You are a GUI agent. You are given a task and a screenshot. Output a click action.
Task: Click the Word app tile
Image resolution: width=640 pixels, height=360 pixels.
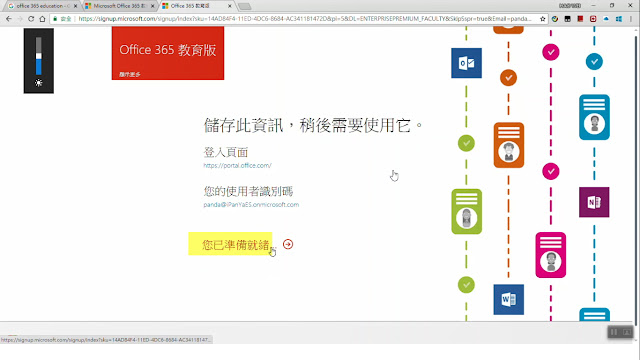click(x=509, y=300)
